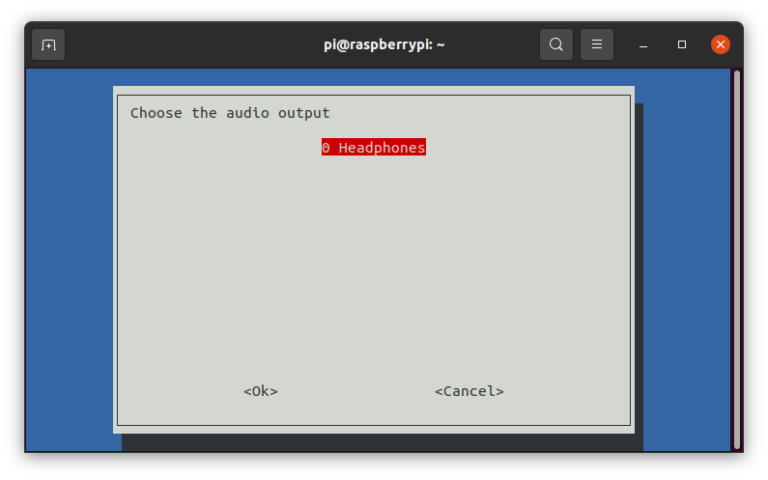Open the terminal hamburger menu
The height and width of the screenshot is (480, 768).
[597, 45]
